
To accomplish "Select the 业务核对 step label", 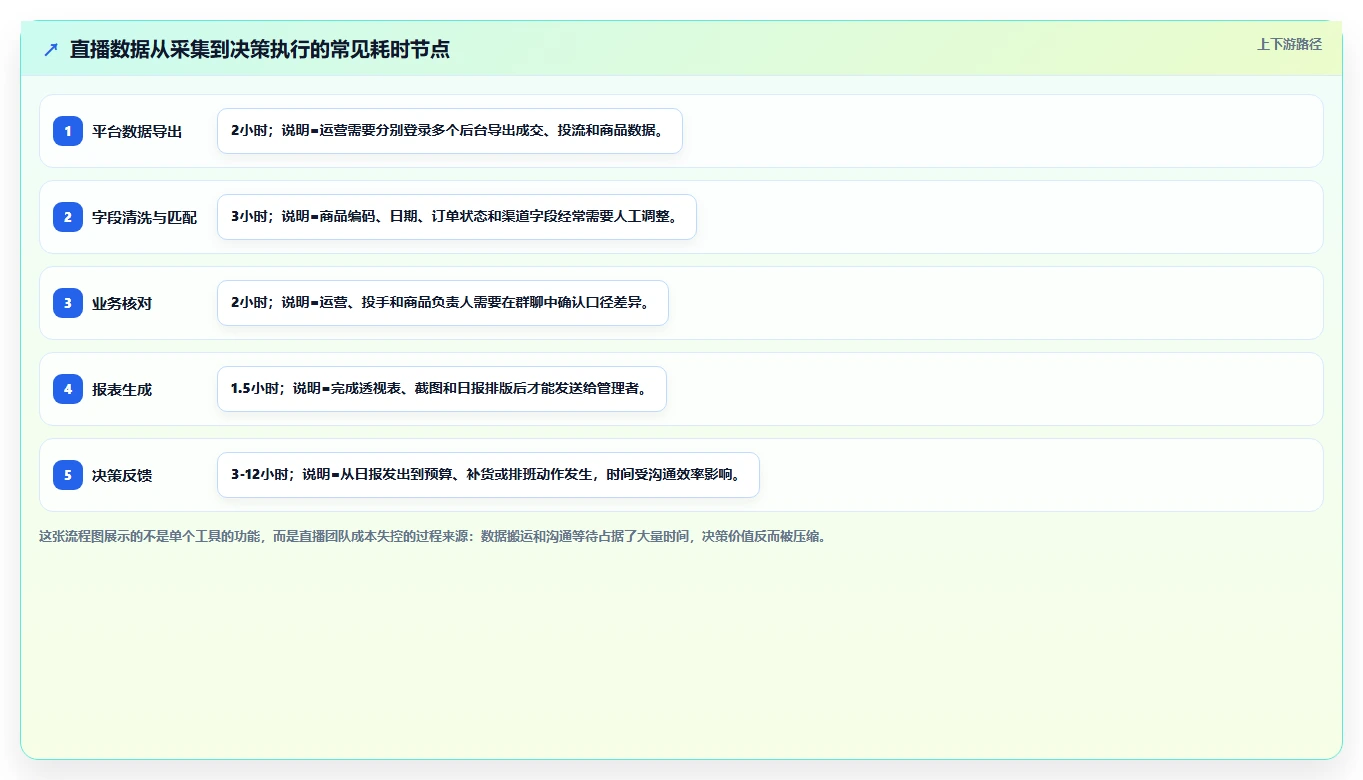I will [122, 303].
